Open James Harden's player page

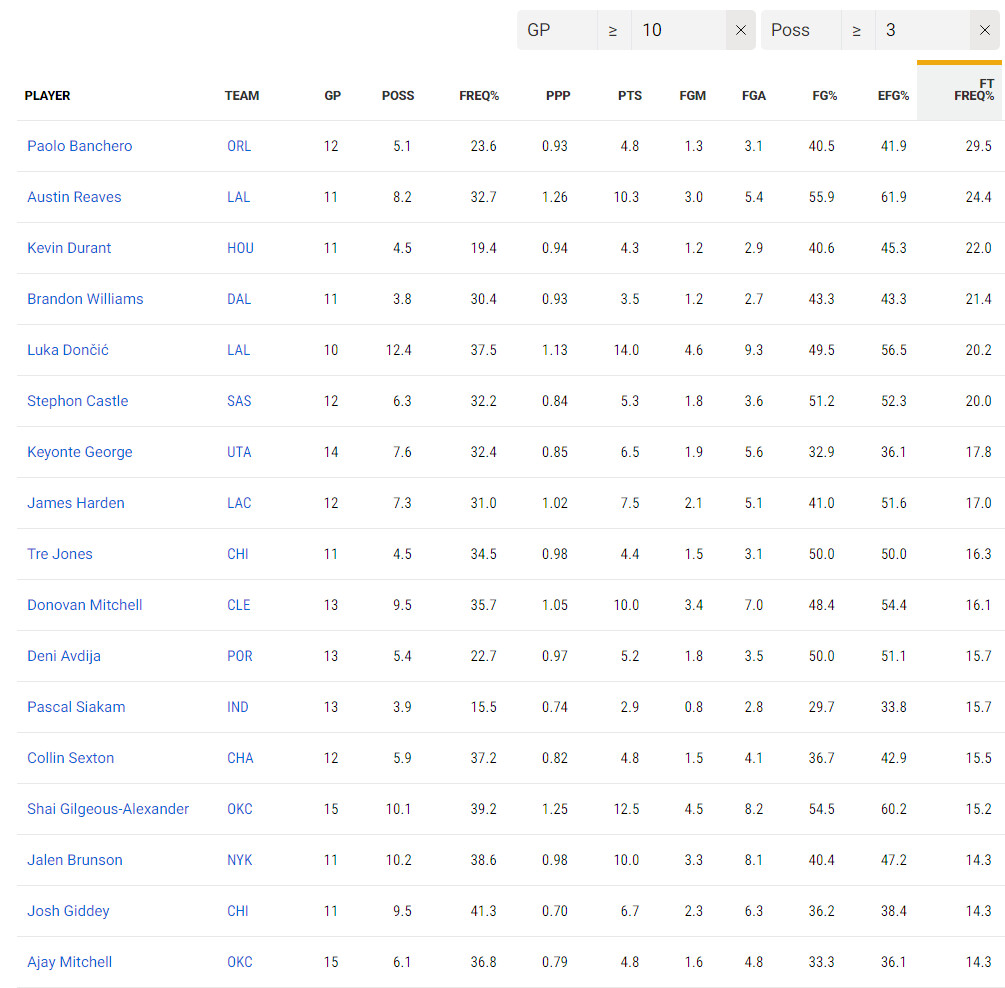[76, 503]
